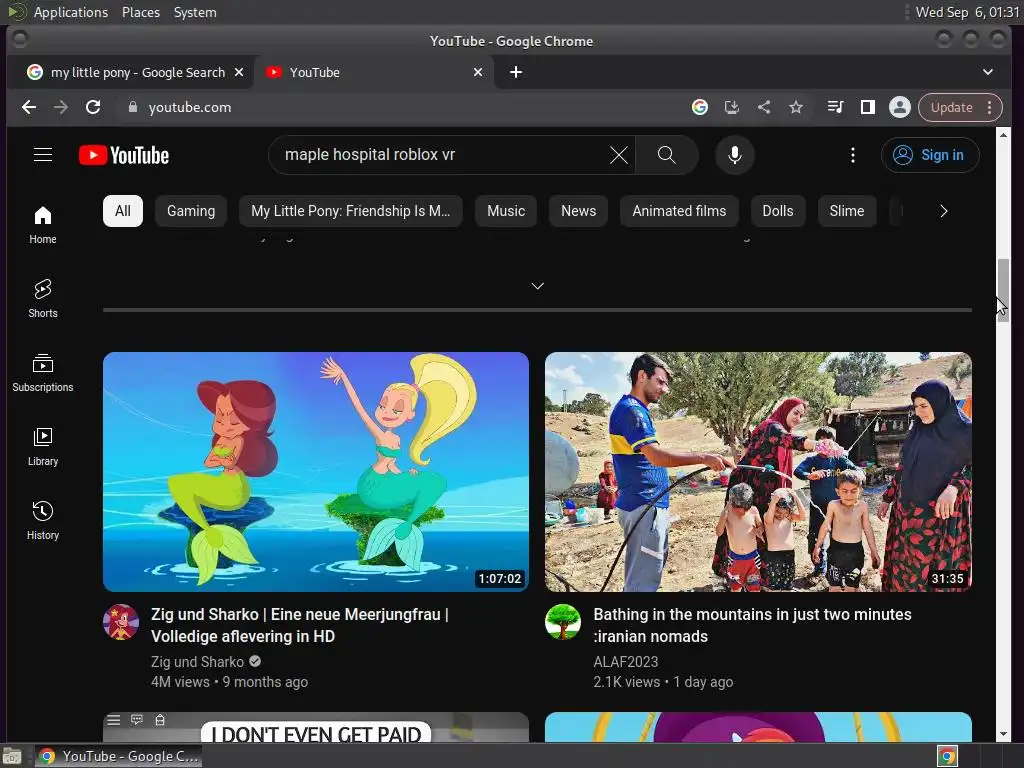Click the install app icon in the address bar
The height and width of the screenshot is (768, 1024).
731,107
